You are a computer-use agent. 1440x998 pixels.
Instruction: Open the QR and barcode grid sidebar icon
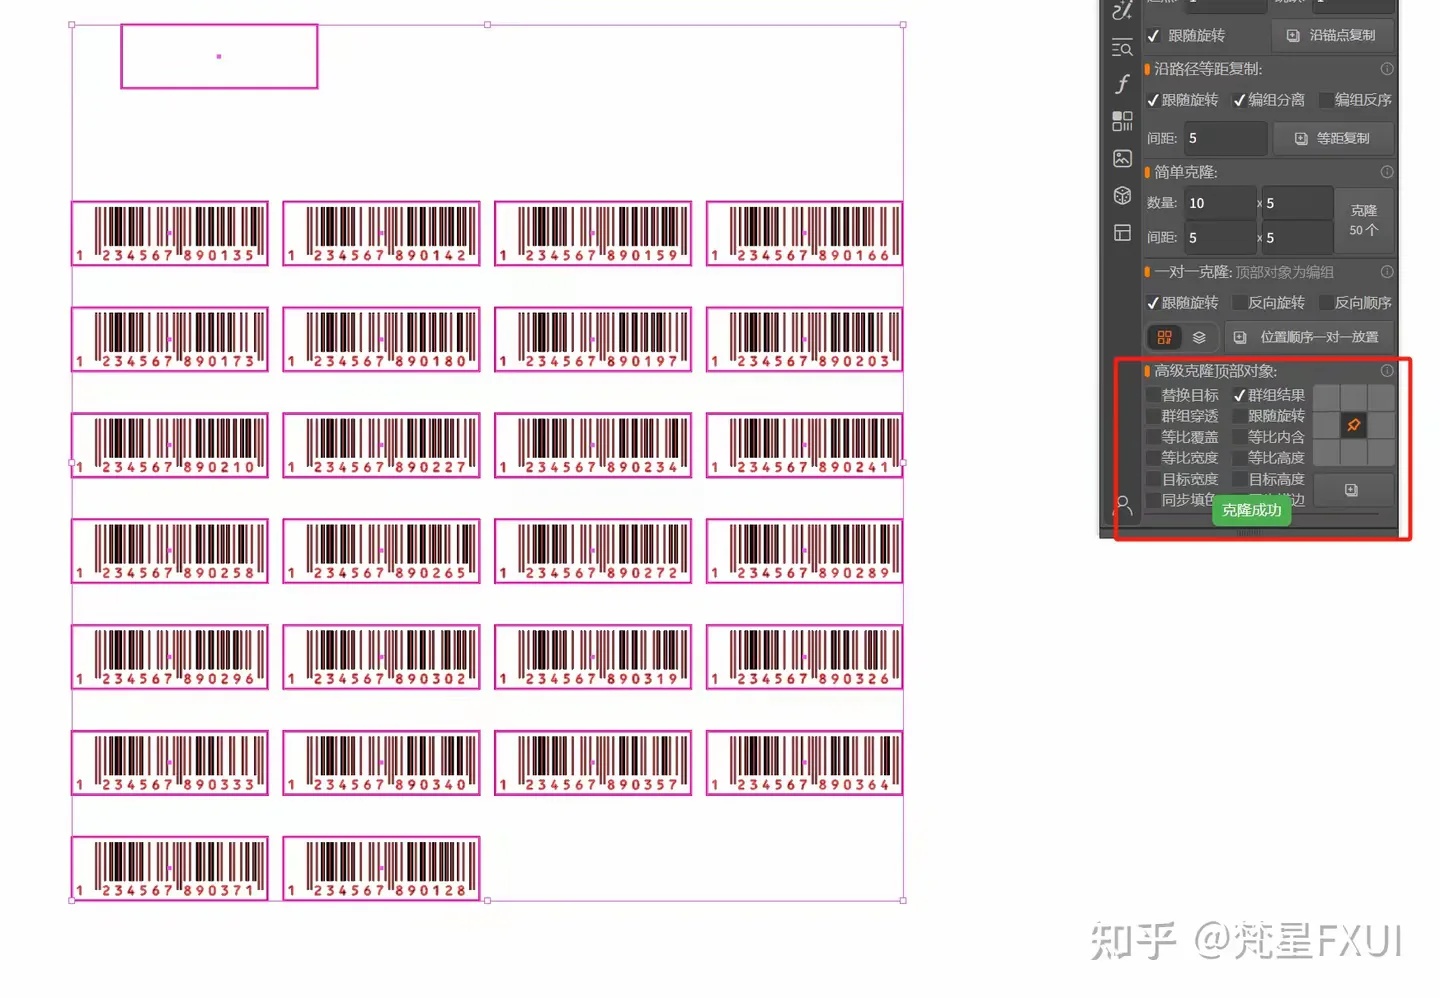(1122, 121)
